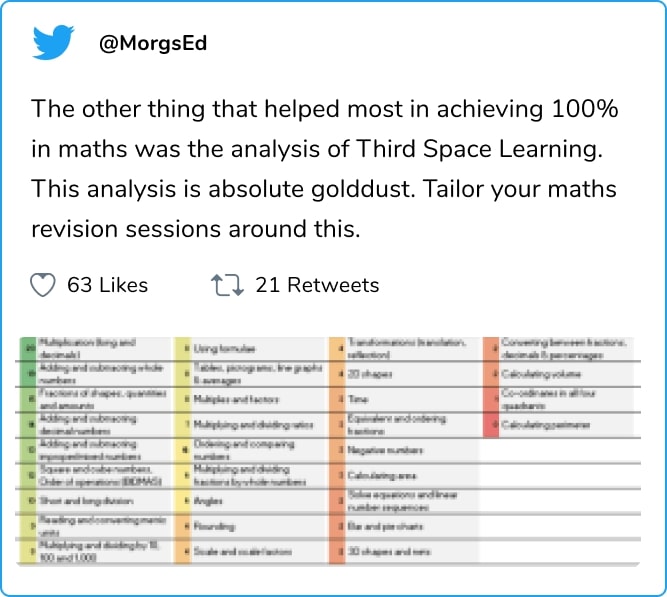Click the heart like icon
This screenshot has width=667, height=597.
point(43,286)
